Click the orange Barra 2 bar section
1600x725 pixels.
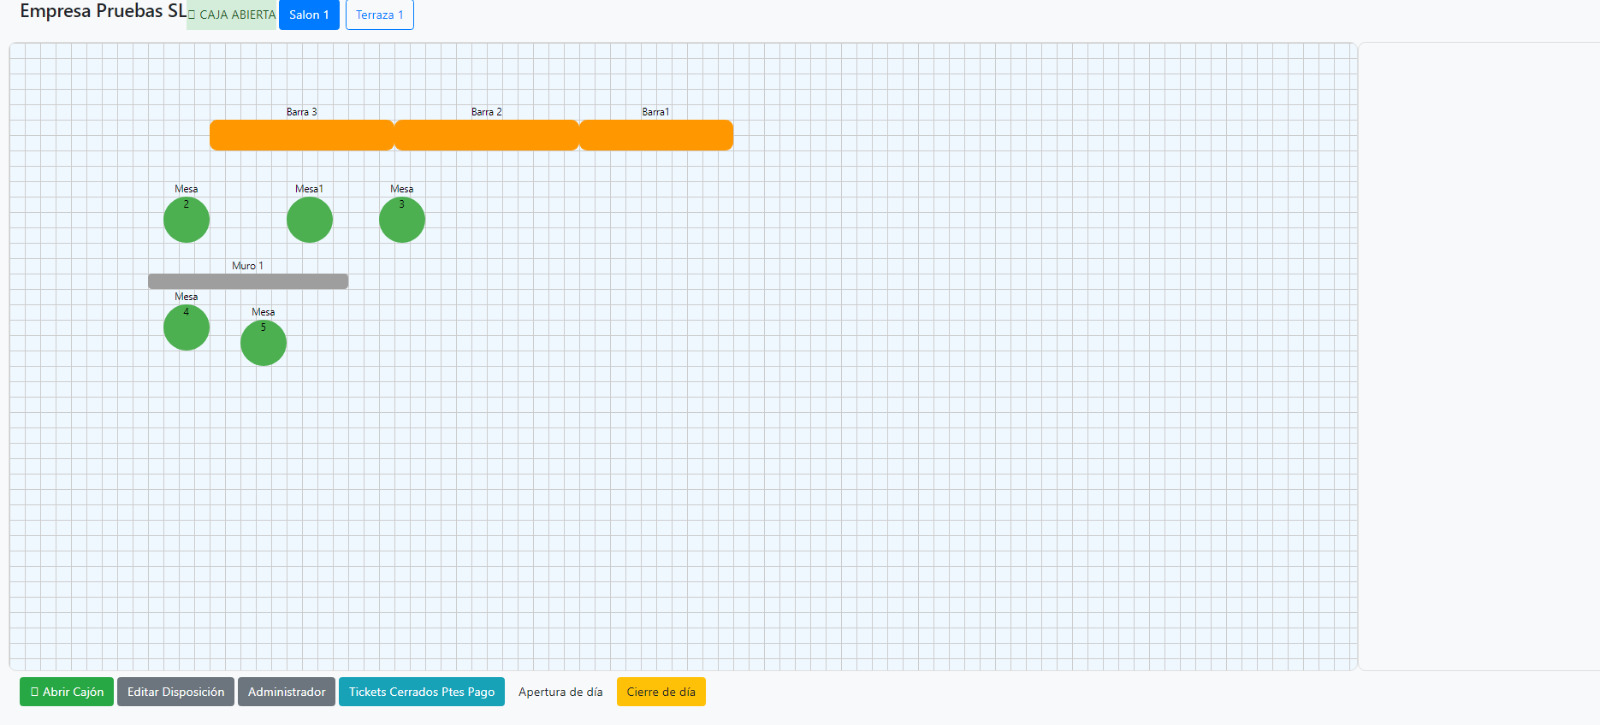point(486,135)
